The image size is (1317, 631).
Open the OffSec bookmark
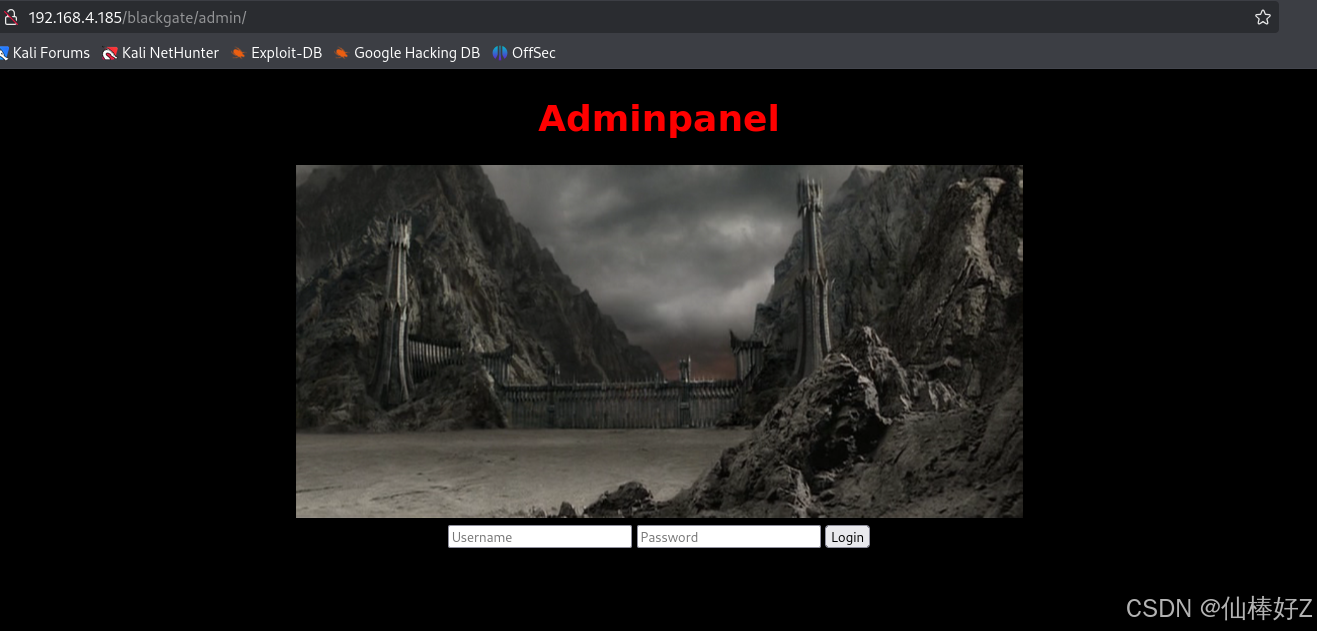tap(524, 53)
